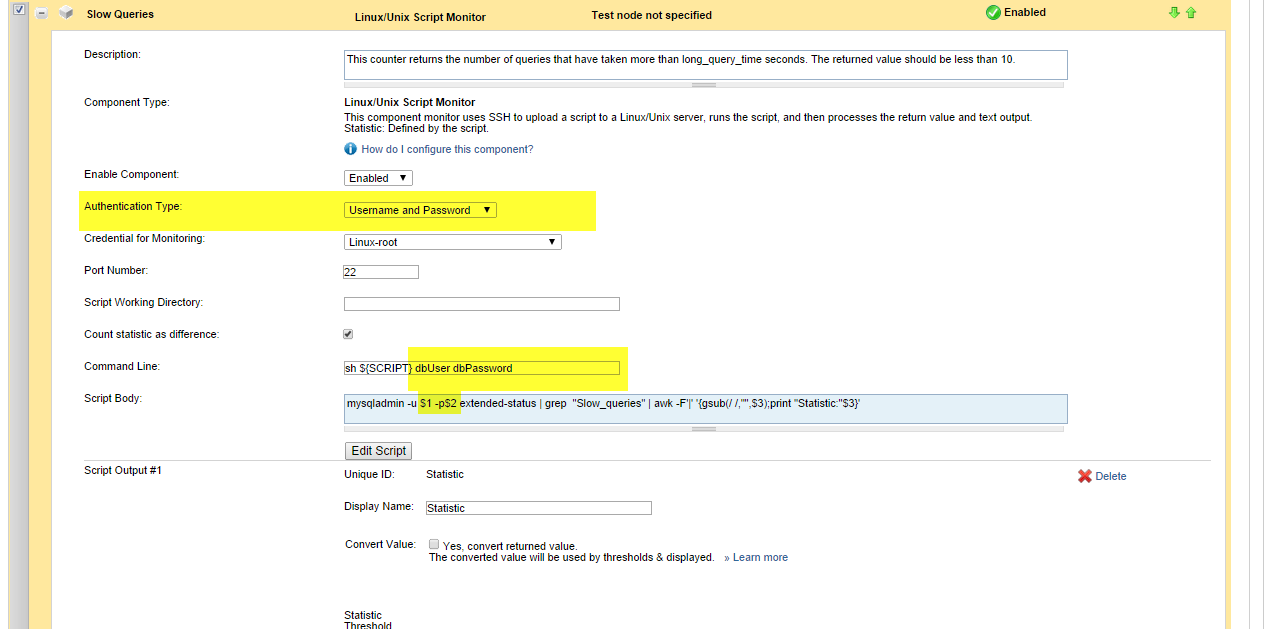Click the scrollbar beneath the Script Body
Image resolution: width=1269 pixels, height=629 pixels.
703,428
